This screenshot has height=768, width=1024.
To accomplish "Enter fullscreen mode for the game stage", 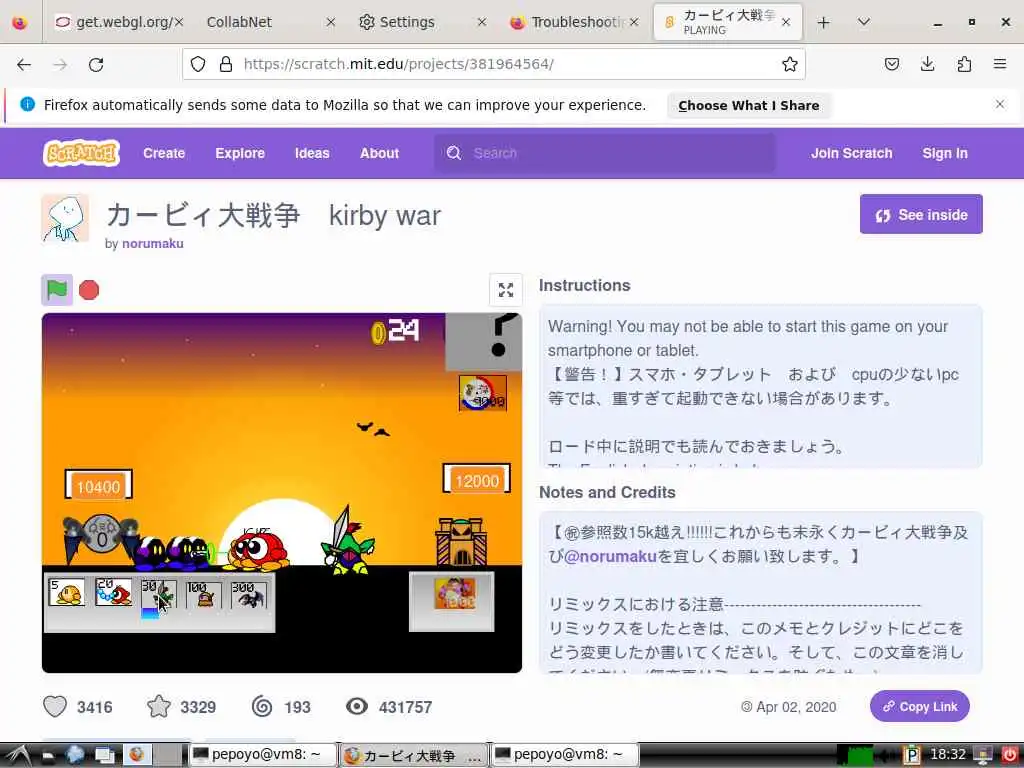I will tap(505, 289).
